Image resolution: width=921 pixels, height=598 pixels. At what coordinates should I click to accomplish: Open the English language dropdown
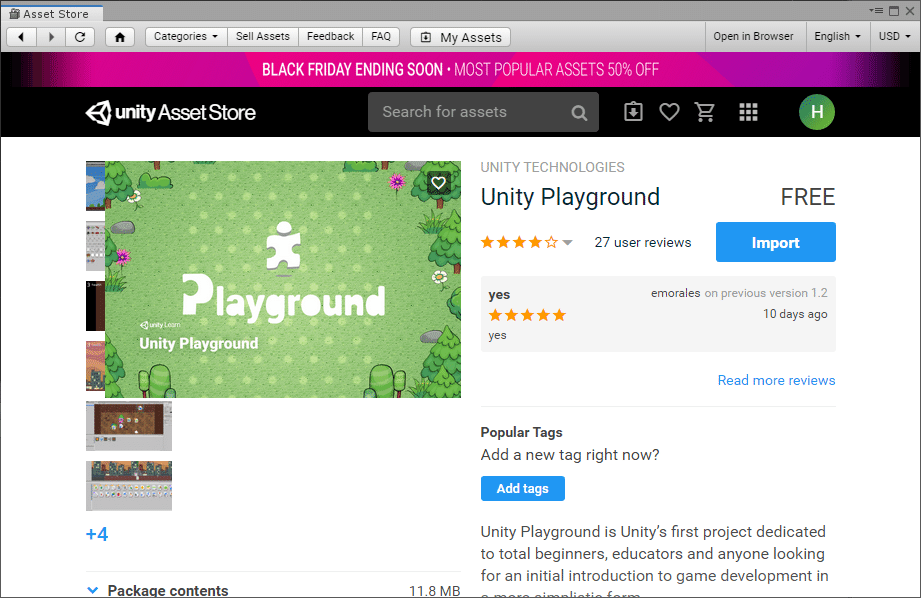coord(837,36)
